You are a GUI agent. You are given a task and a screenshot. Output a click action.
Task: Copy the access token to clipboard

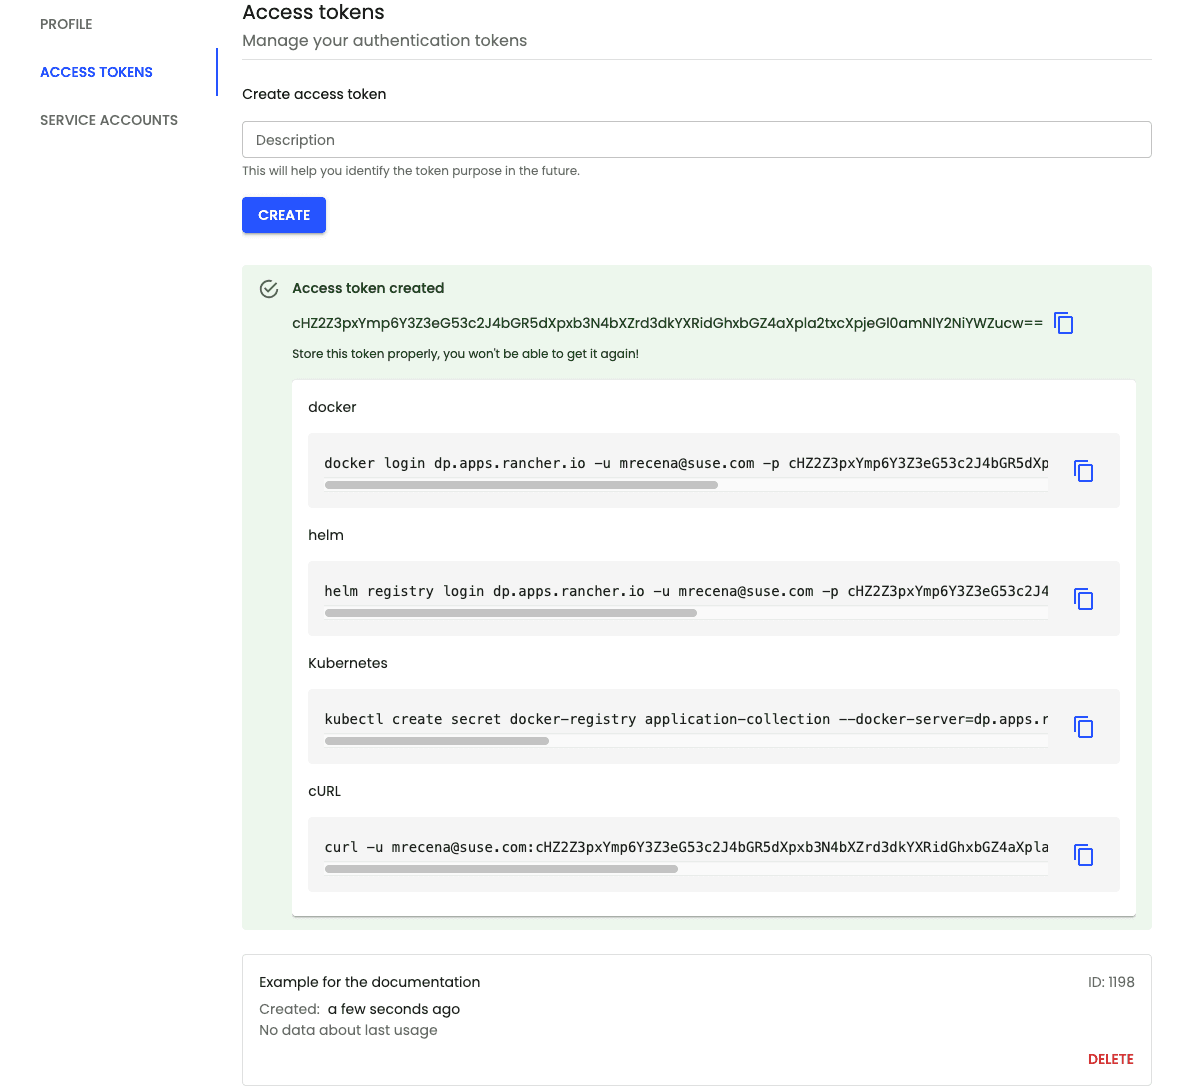[1063, 323]
